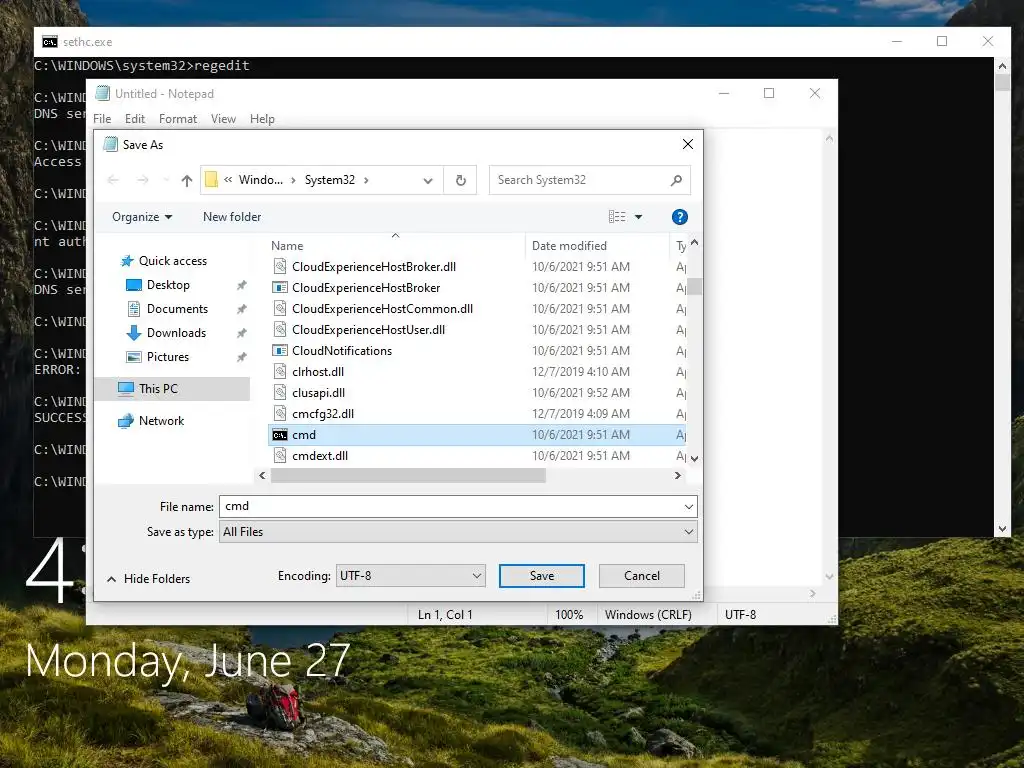Open the Format menu in Notepad
This screenshot has width=1024, height=768.
(x=178, y=119)
